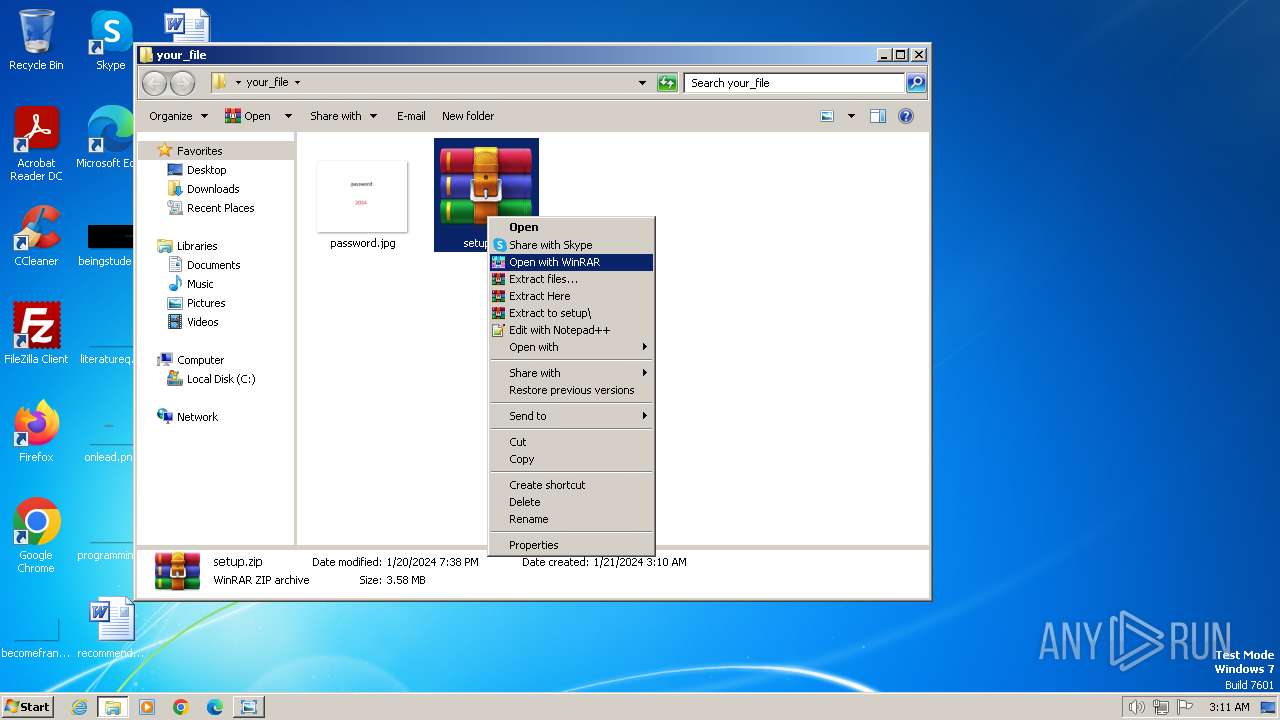Expand the Send to submenu

[571, 416]
